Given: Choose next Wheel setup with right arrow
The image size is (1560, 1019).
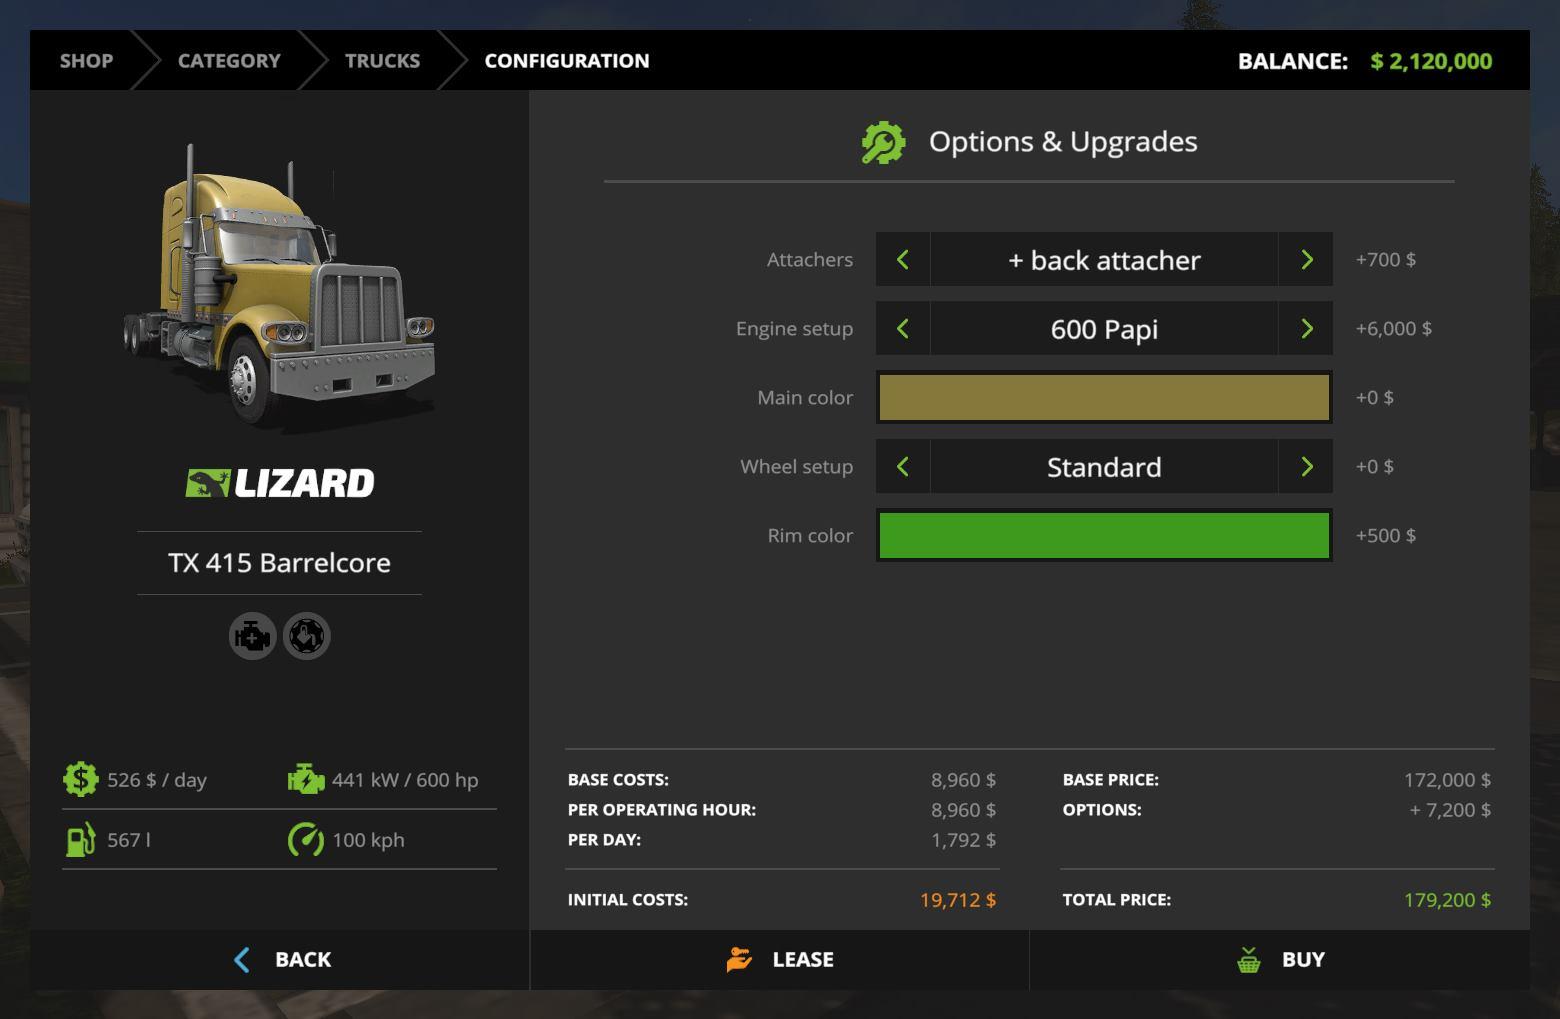Looking at the screenshot, I should point(1306,467).
